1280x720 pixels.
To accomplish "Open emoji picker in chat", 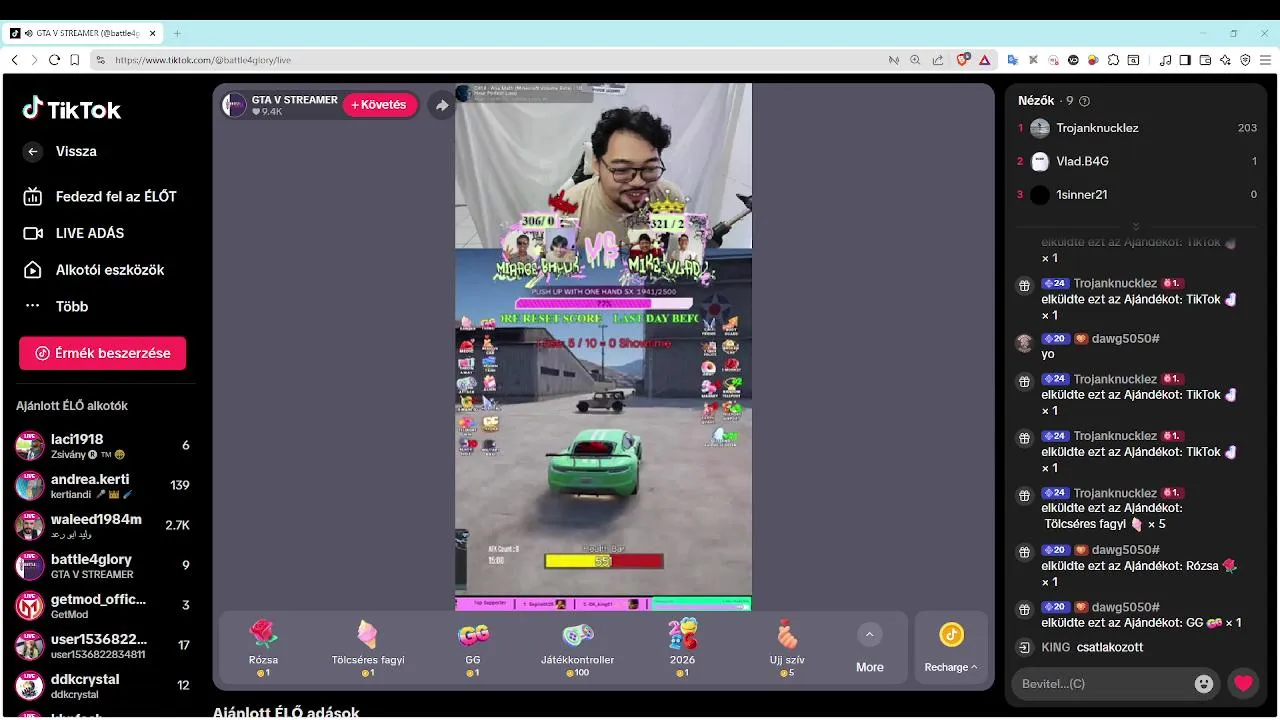I will [1204, 684].
